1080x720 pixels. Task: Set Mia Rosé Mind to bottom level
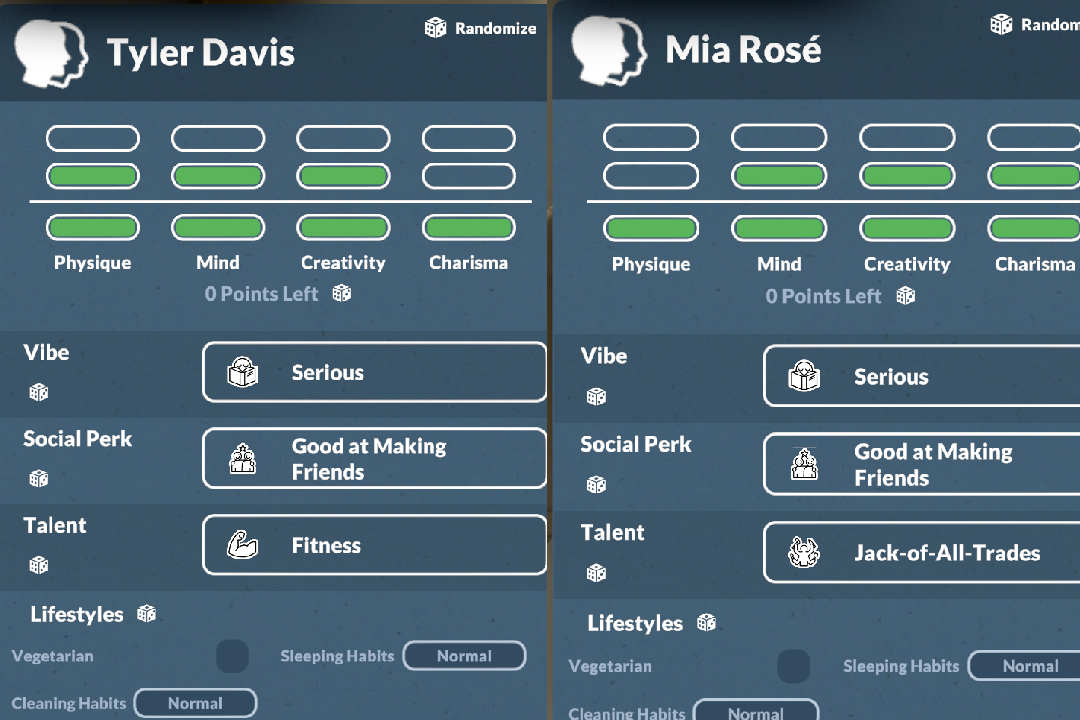(779, 228)
